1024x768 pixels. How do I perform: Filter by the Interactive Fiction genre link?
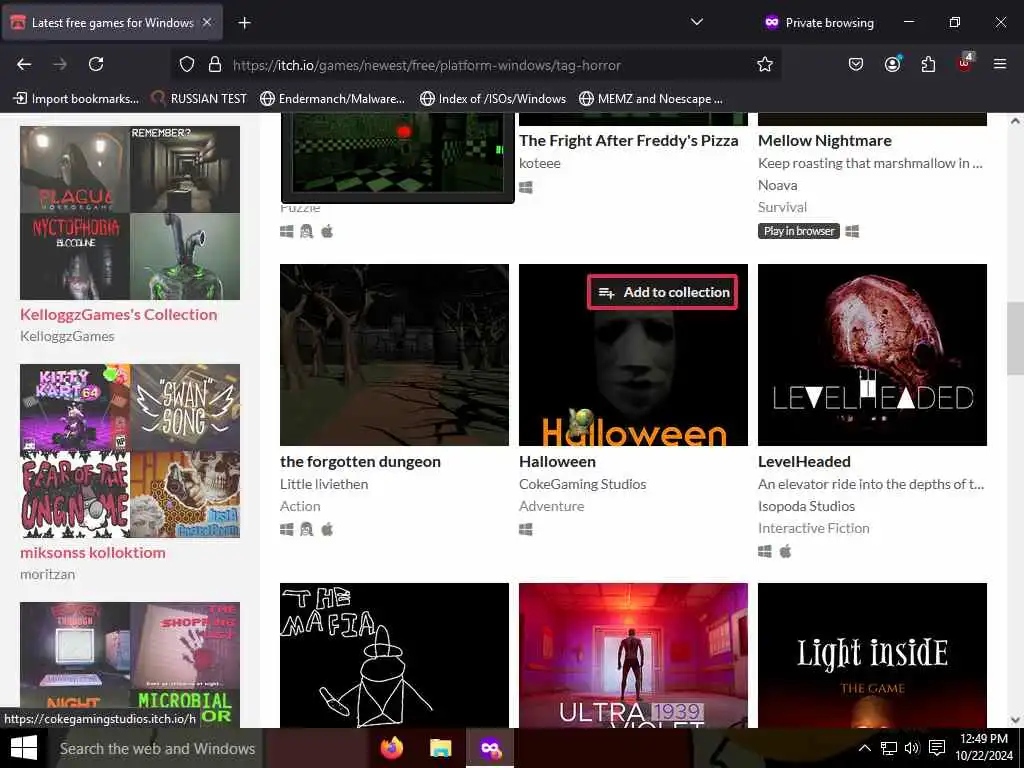pyautogui.click(x=813, y=528)
